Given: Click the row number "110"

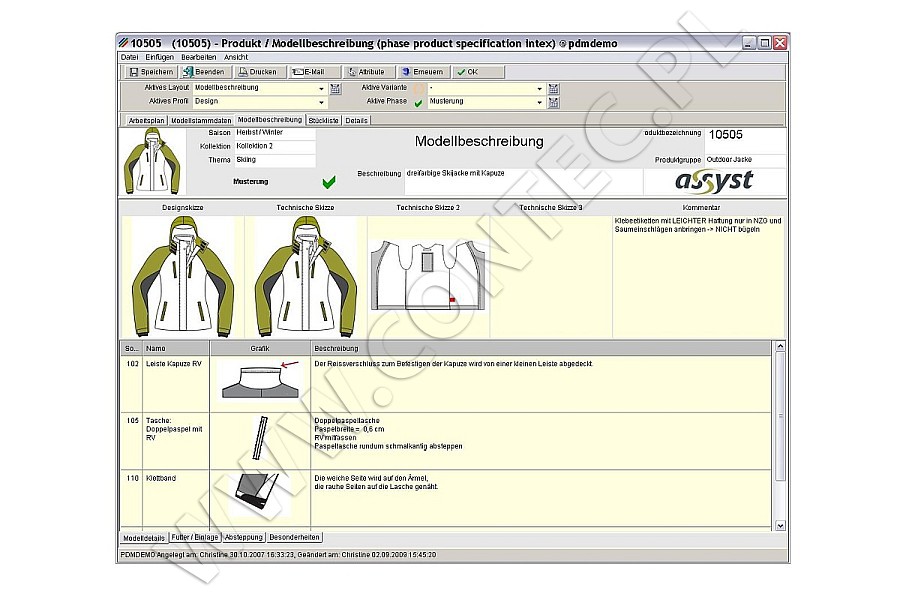Looking at the screenshot, I should coord(133,478).
